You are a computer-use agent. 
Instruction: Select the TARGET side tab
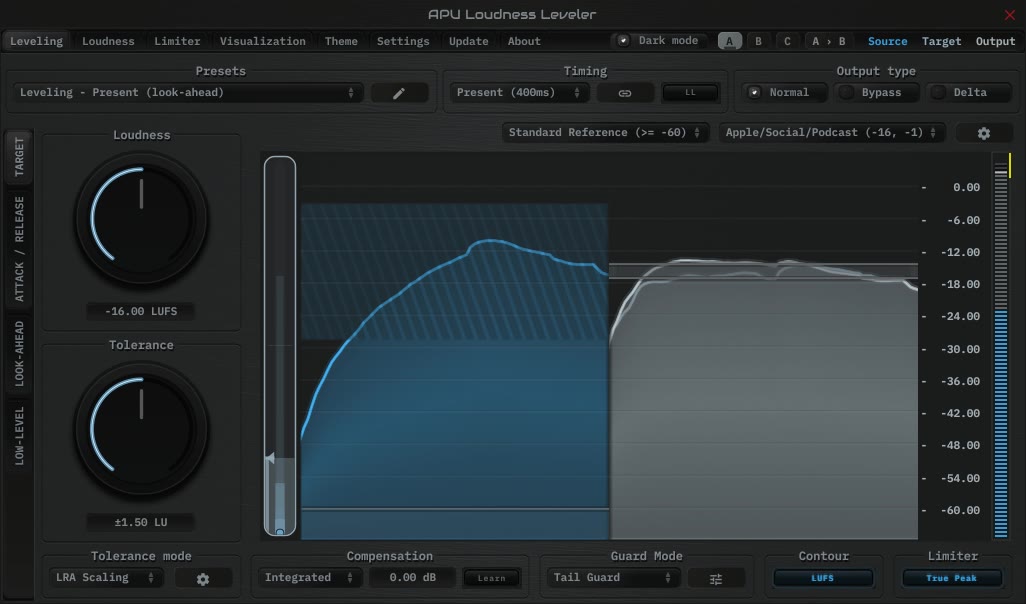click(x=19, y=157)
